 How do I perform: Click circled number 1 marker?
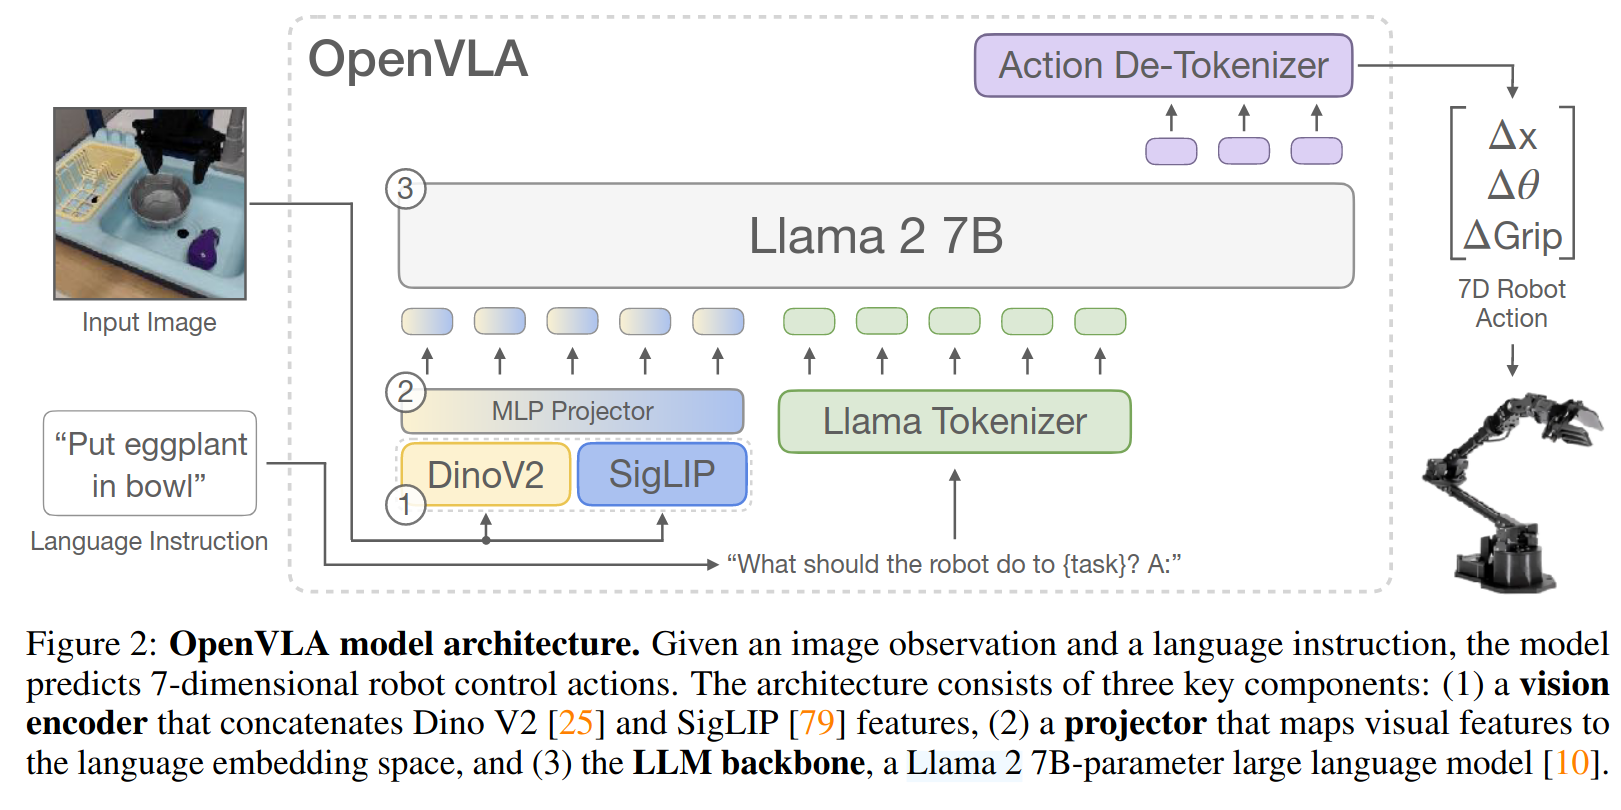[405, 505]
